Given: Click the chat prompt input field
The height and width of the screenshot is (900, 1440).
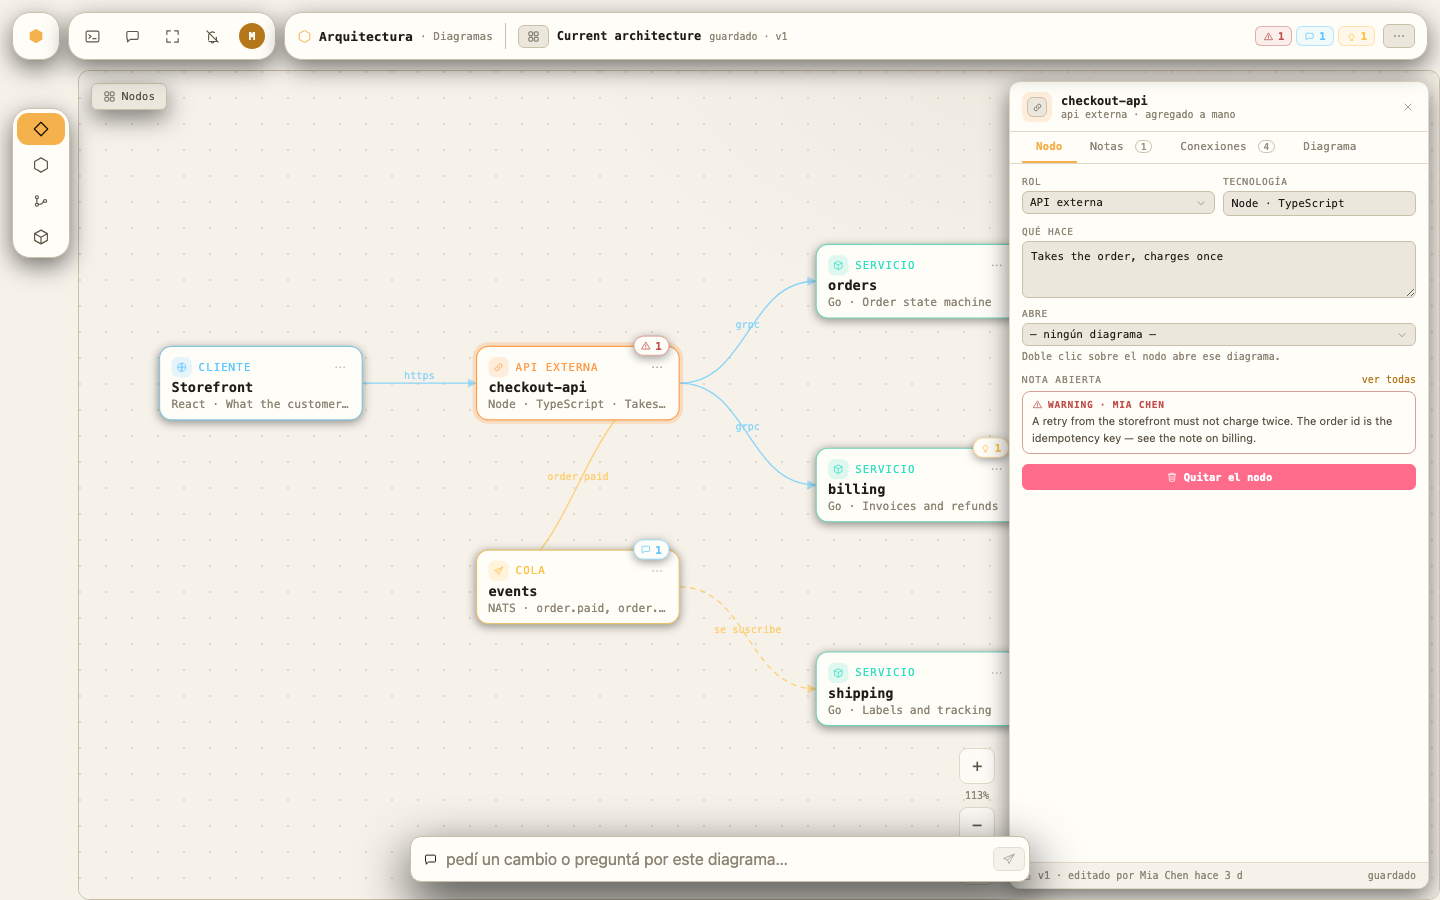Looking at the screenshot, I should point(715,860).
